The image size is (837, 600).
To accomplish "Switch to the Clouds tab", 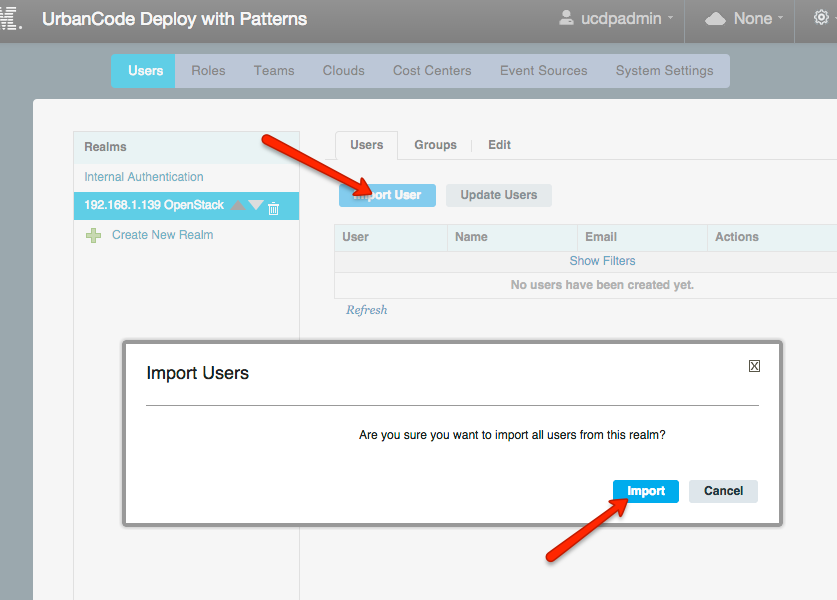I will pyautogui.click(x=343, y=70).
